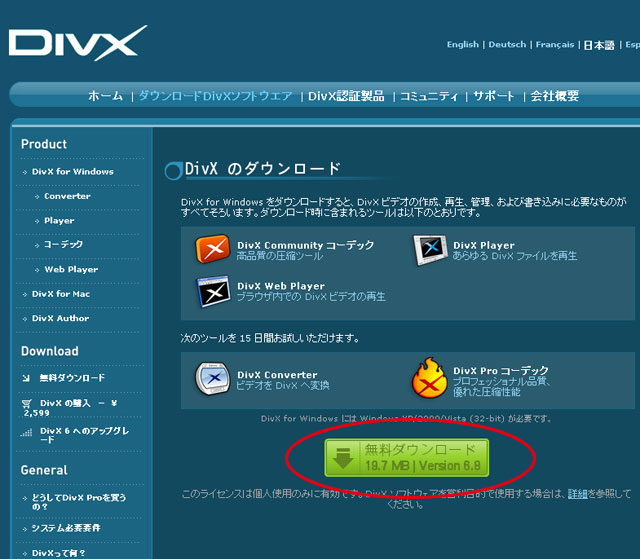Open the ホーム navigation item
Image resolution: width=640 pixels, height=559 pixels.
pos(105,96)
